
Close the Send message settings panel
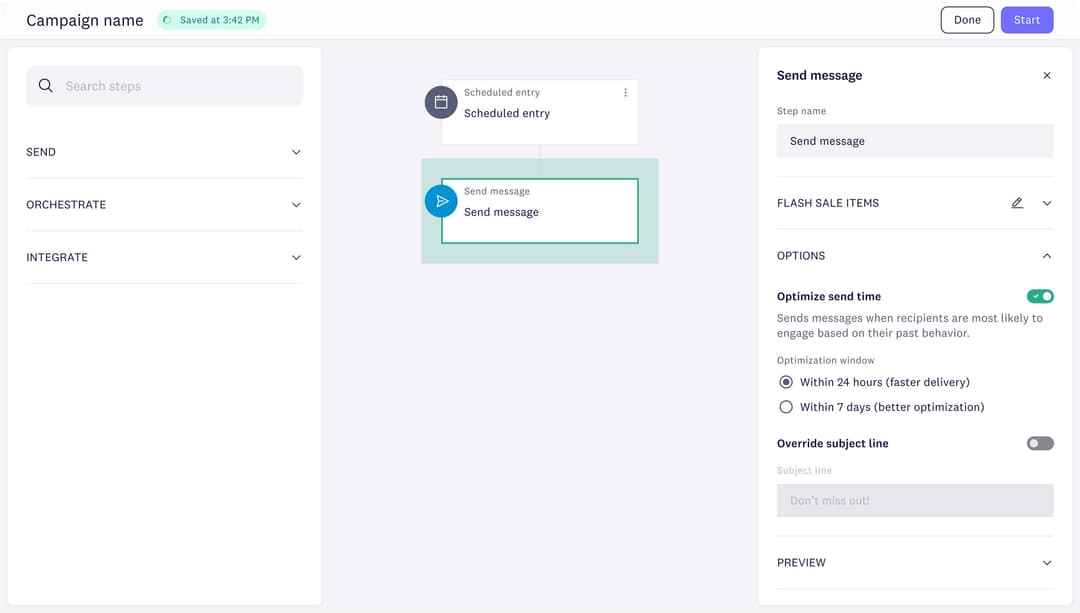coord(1047,75)
